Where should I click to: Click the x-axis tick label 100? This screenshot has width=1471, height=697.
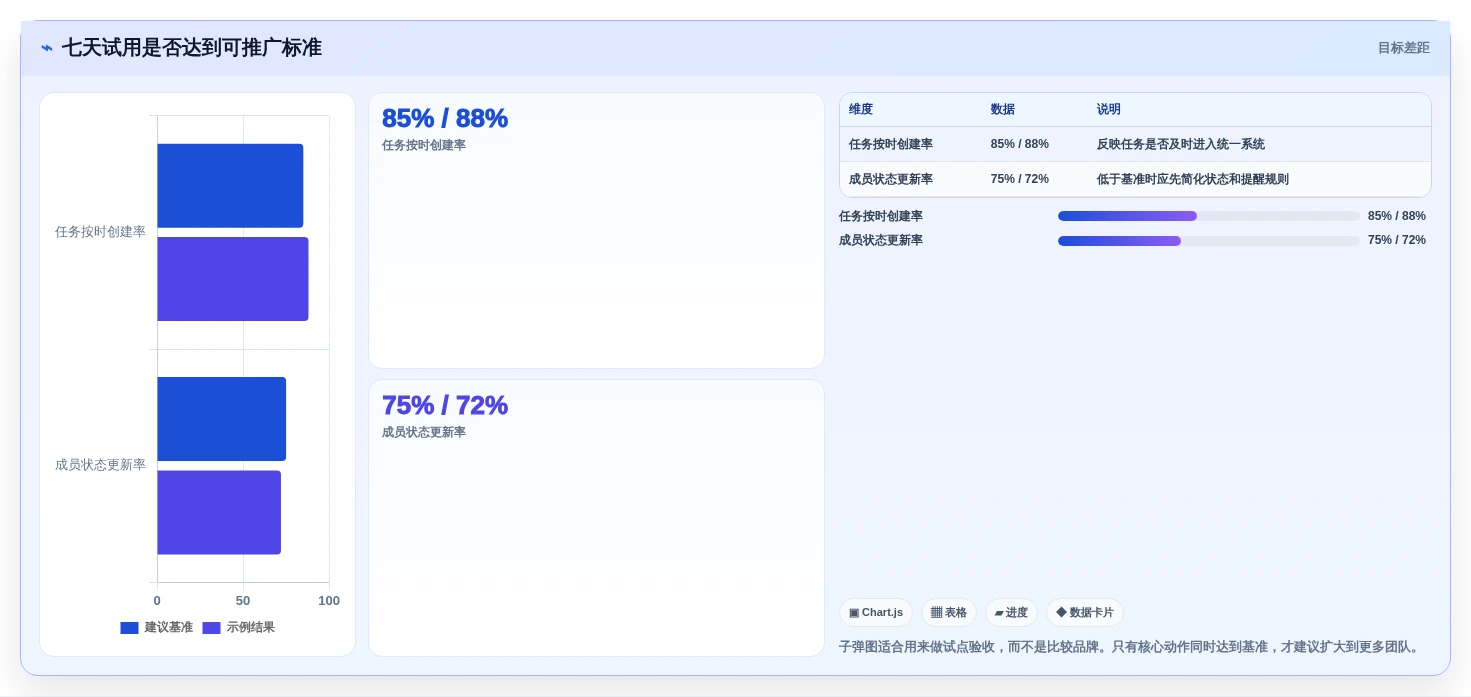[x=329, y=601]
